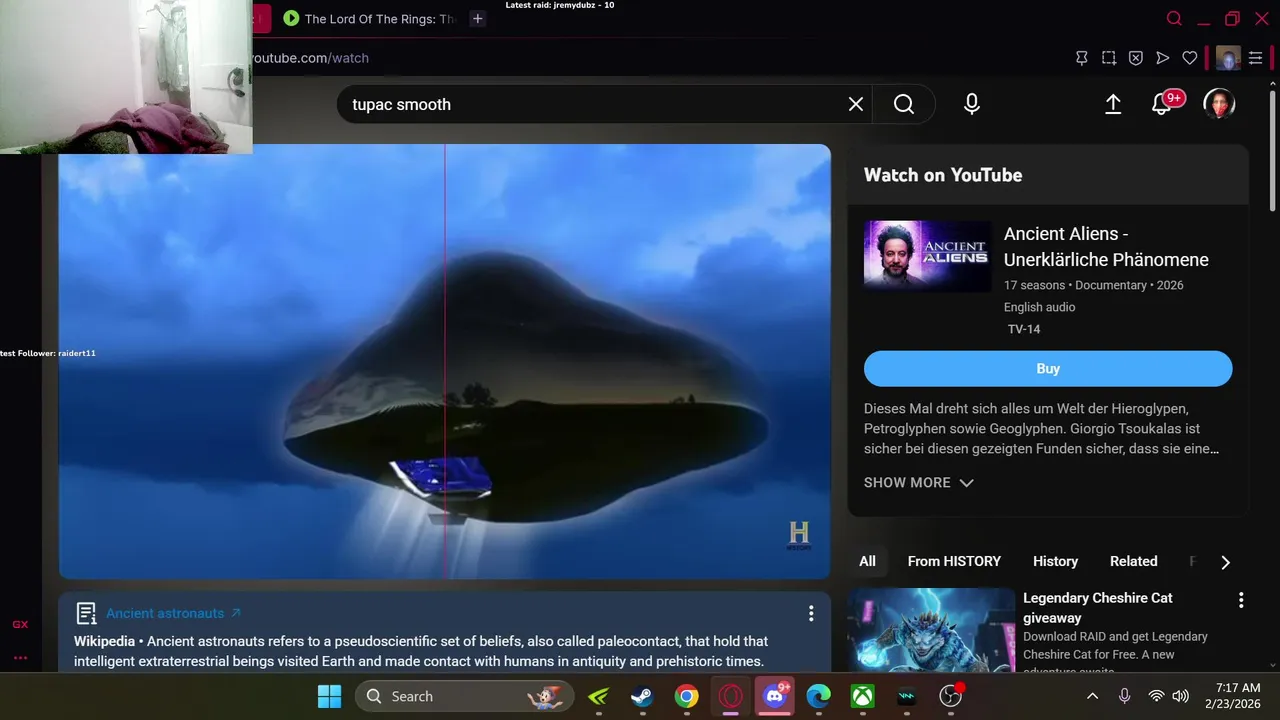The width and height of the screenshot is (1280, 720).
Task: Open Discord from the taskbar
Action: coord(775,696)
